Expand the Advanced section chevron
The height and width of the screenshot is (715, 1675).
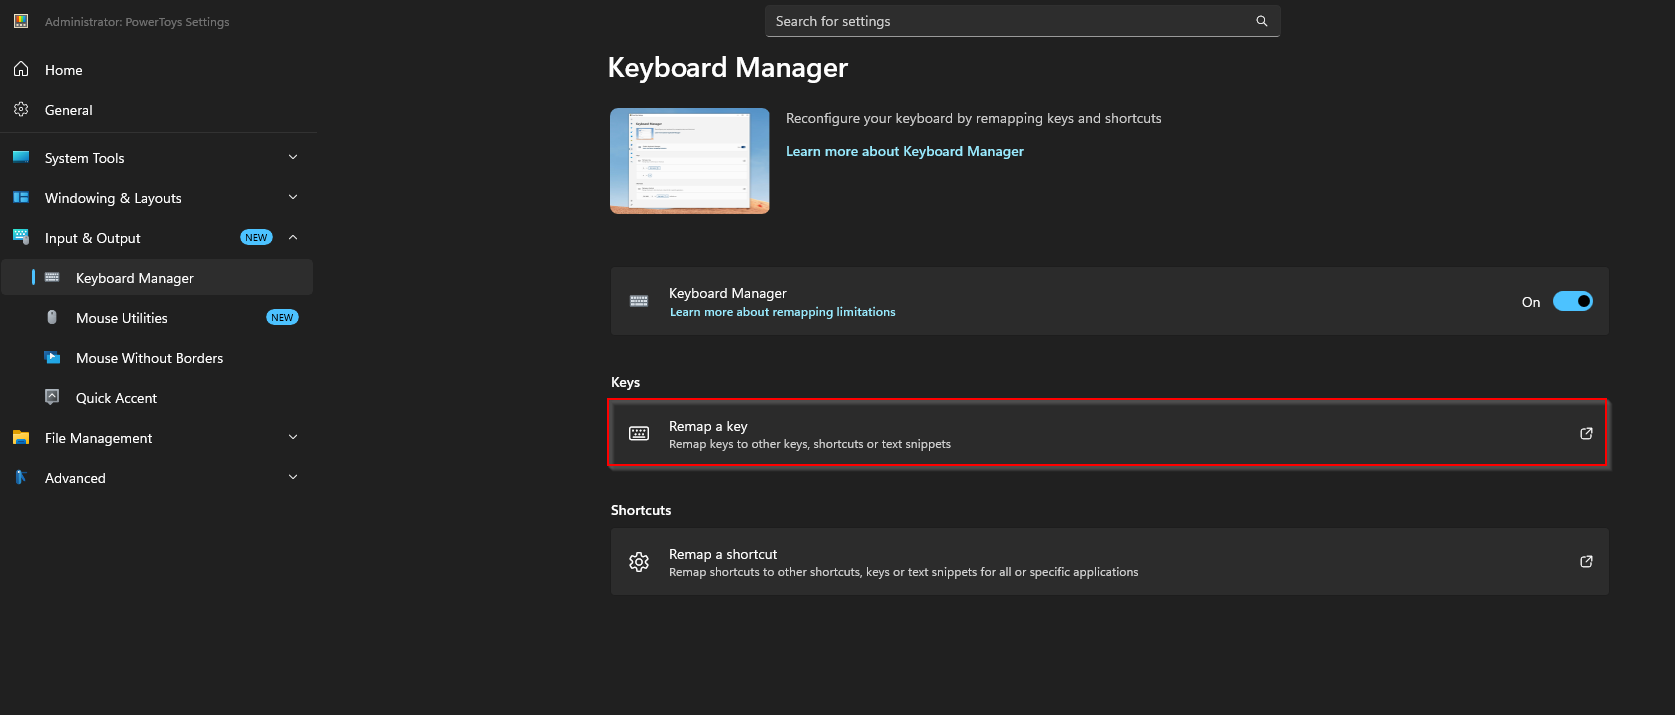coord(293,478)
